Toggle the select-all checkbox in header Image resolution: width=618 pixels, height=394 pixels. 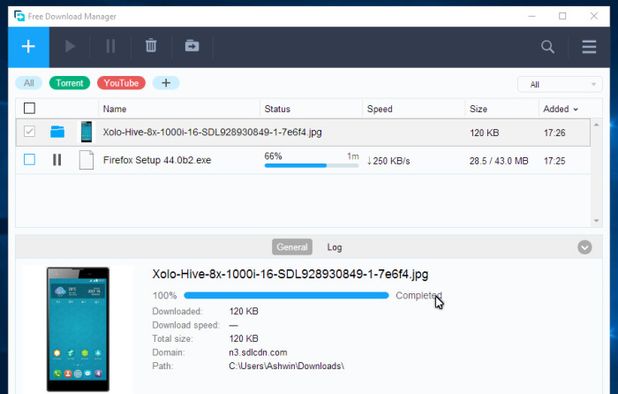click(30, 108)
